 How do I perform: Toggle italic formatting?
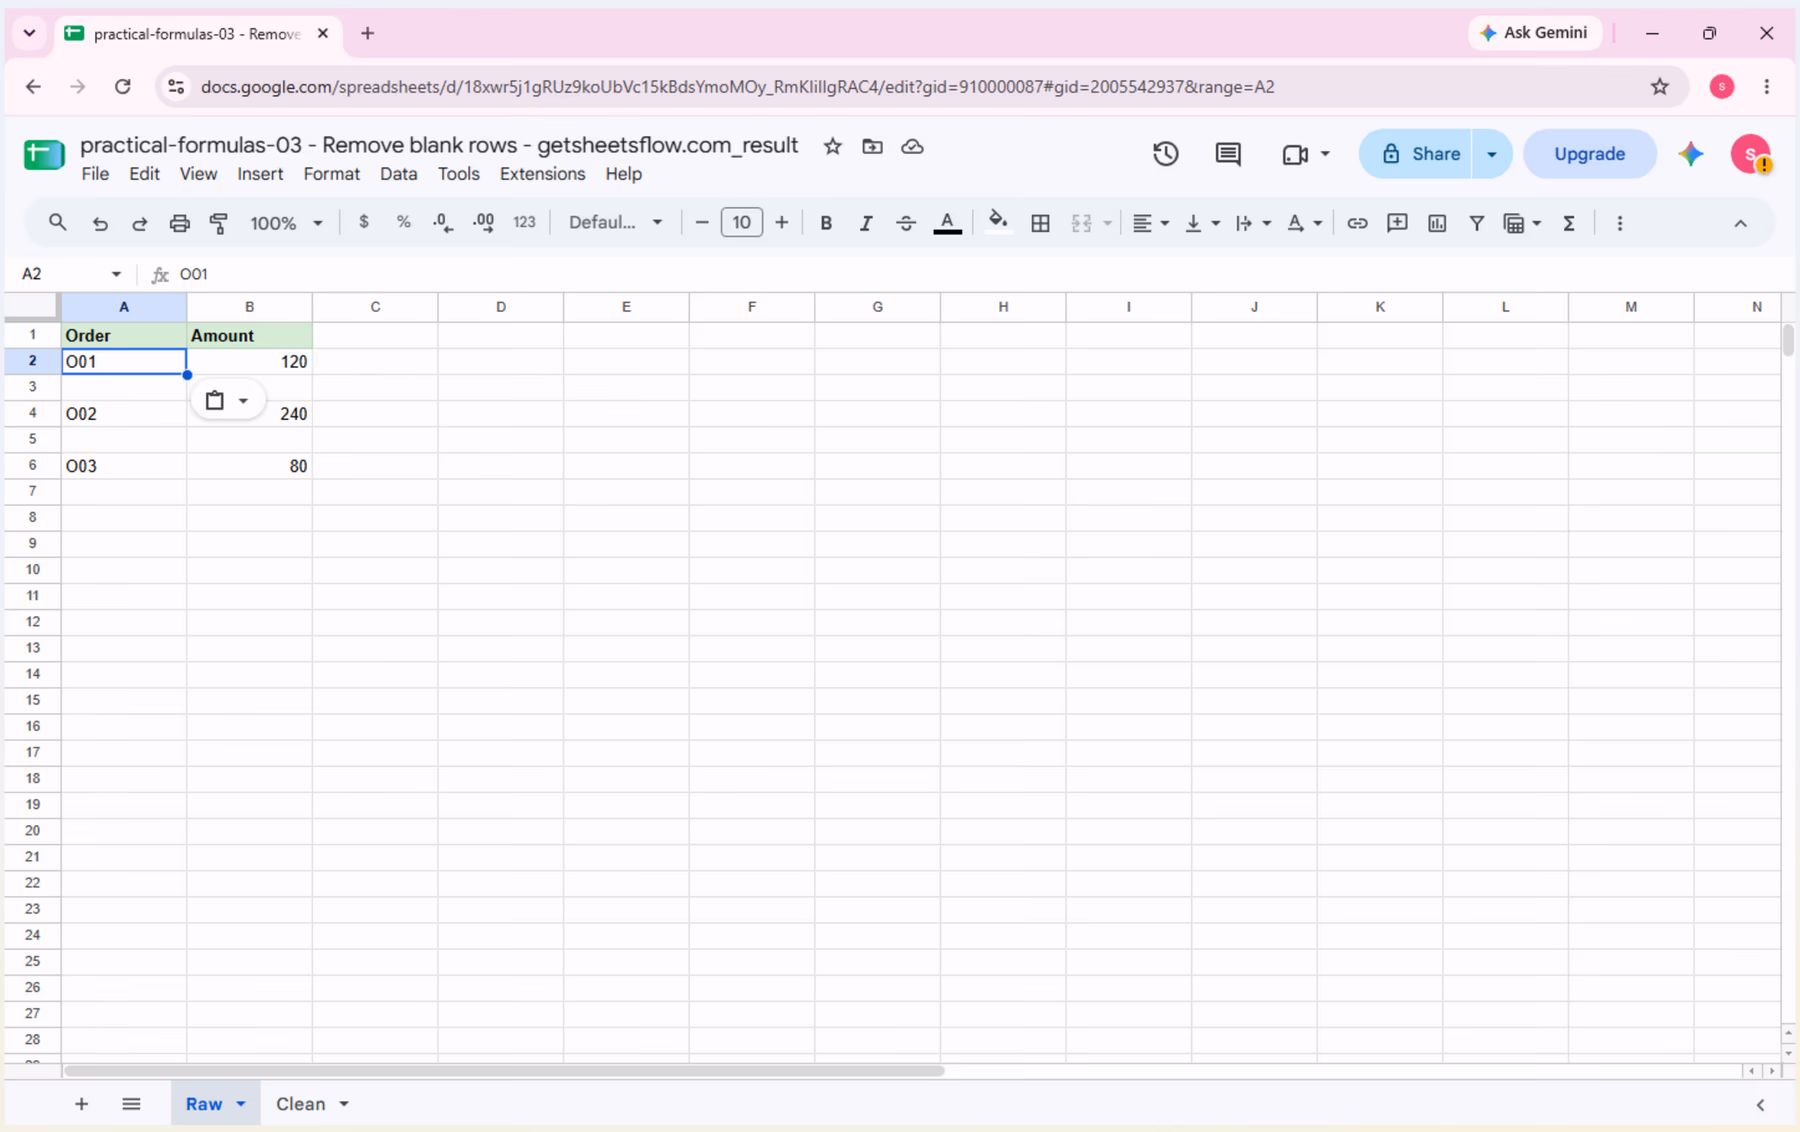tap(866, 223)
